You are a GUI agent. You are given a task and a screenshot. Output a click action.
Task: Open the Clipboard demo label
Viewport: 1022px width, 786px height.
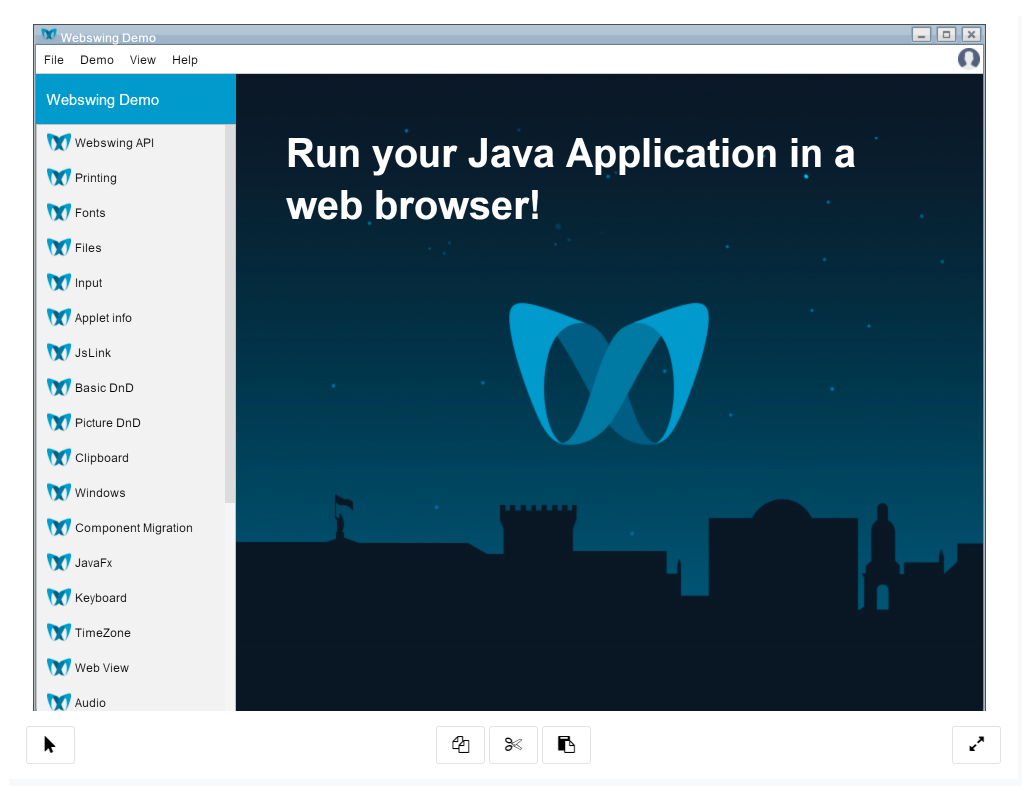pos(102,458)
